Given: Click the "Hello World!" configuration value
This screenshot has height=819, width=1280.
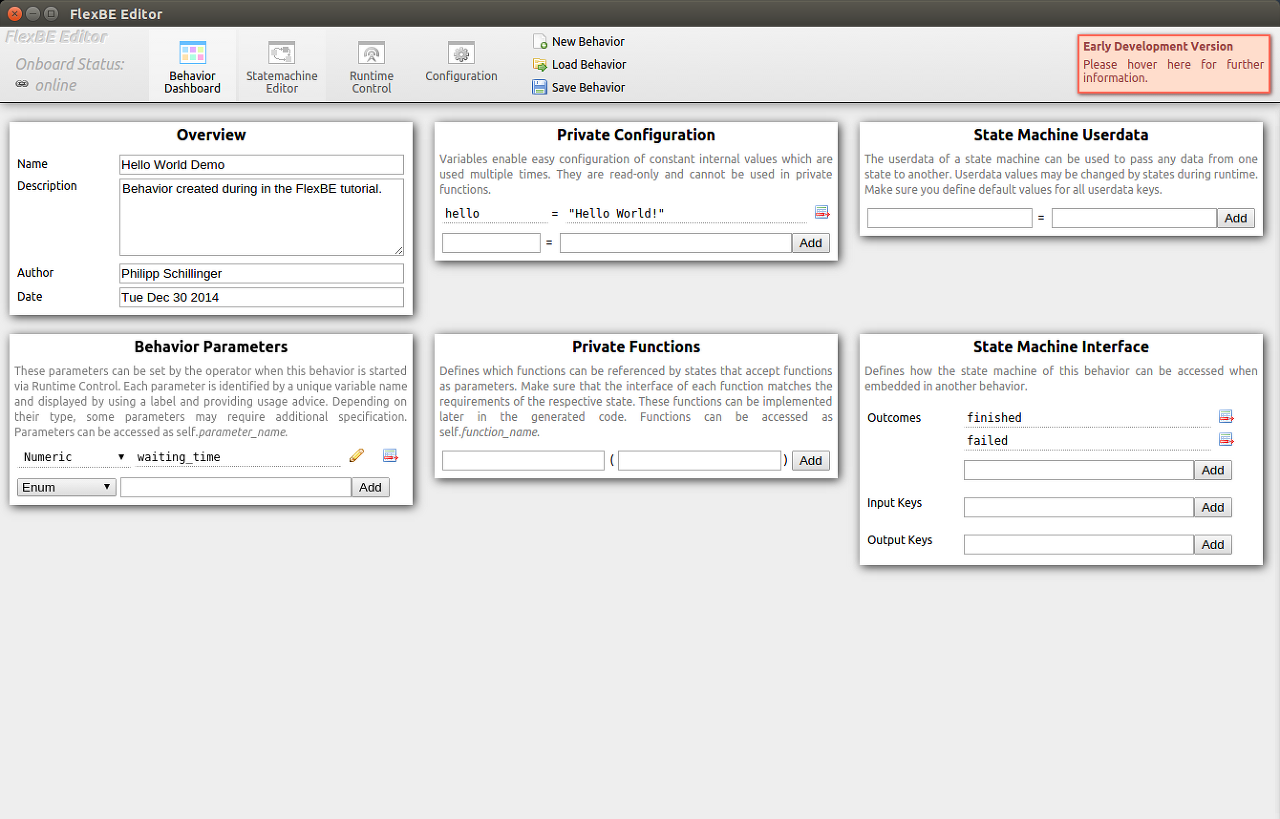Looking at the screenshot, I should click(686, 214).
